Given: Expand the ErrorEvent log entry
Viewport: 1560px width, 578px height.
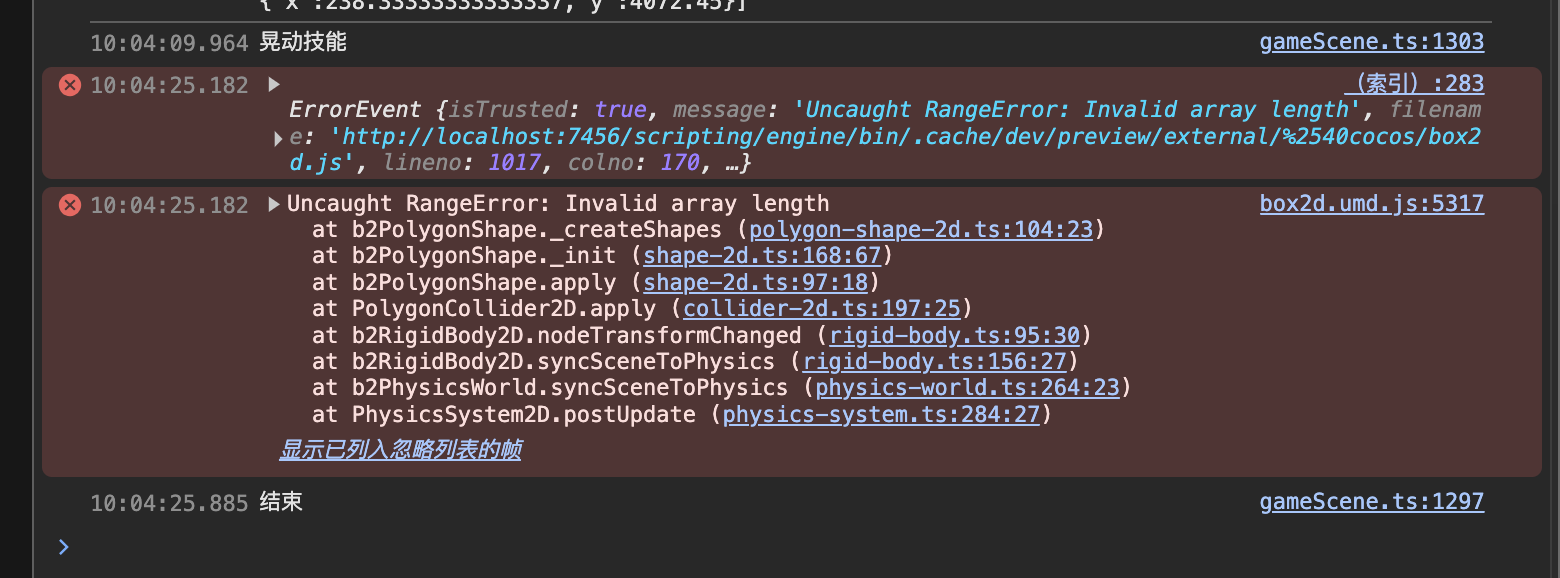Looking at the screenshot, I should (x=274, y=85).
